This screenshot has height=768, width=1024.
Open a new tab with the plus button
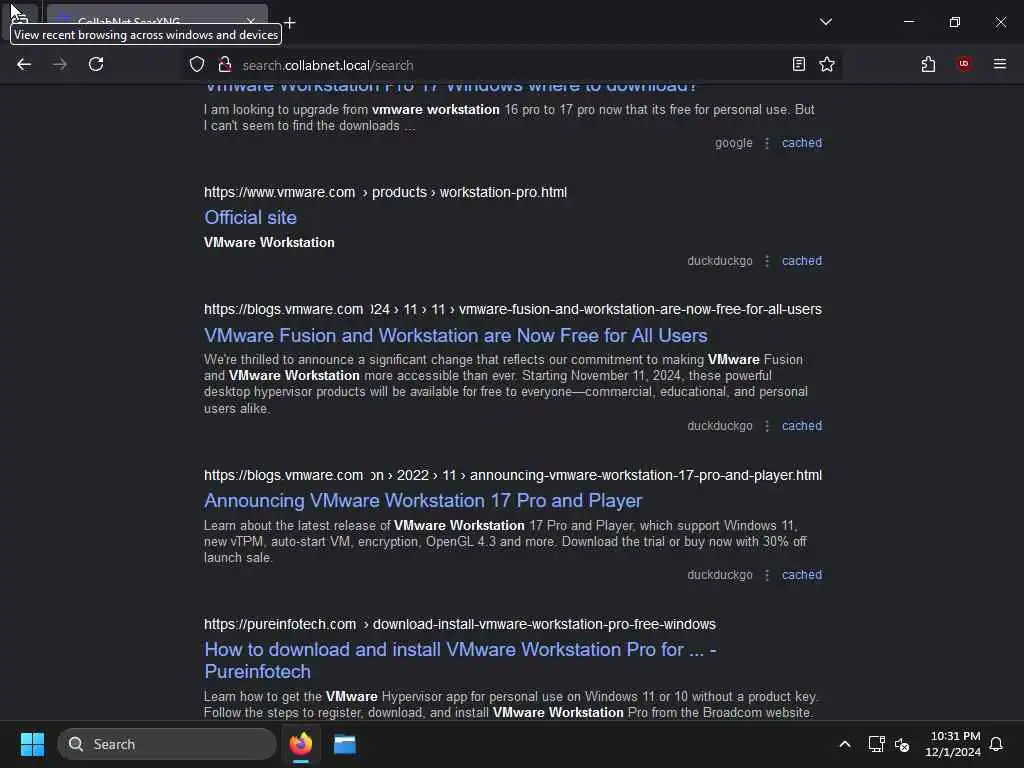289,23
